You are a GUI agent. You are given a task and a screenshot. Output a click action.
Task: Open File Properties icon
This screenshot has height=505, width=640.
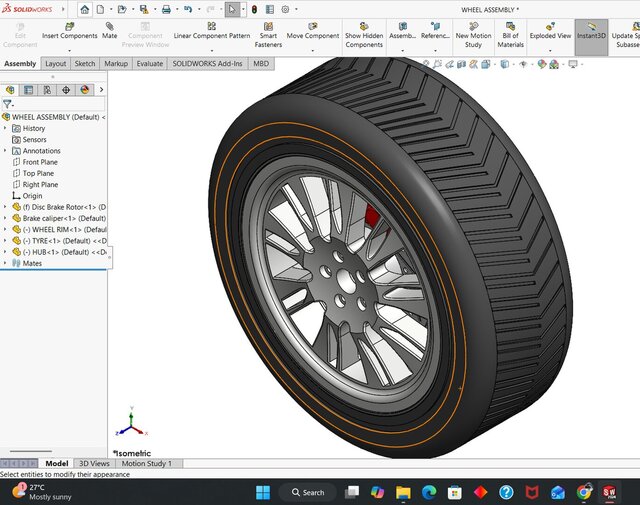click(x=270, y=9)
